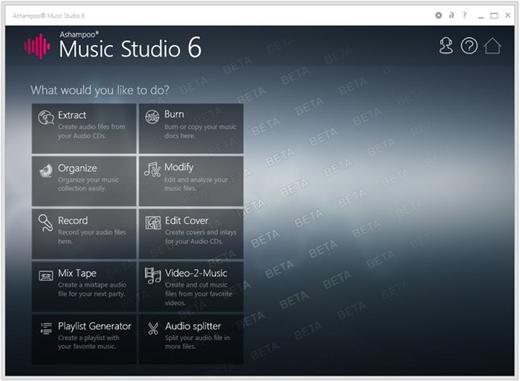Click "Edit and analyze your music files" text
The width and height of the screenshot is (520, 381).
click(196, 184)
